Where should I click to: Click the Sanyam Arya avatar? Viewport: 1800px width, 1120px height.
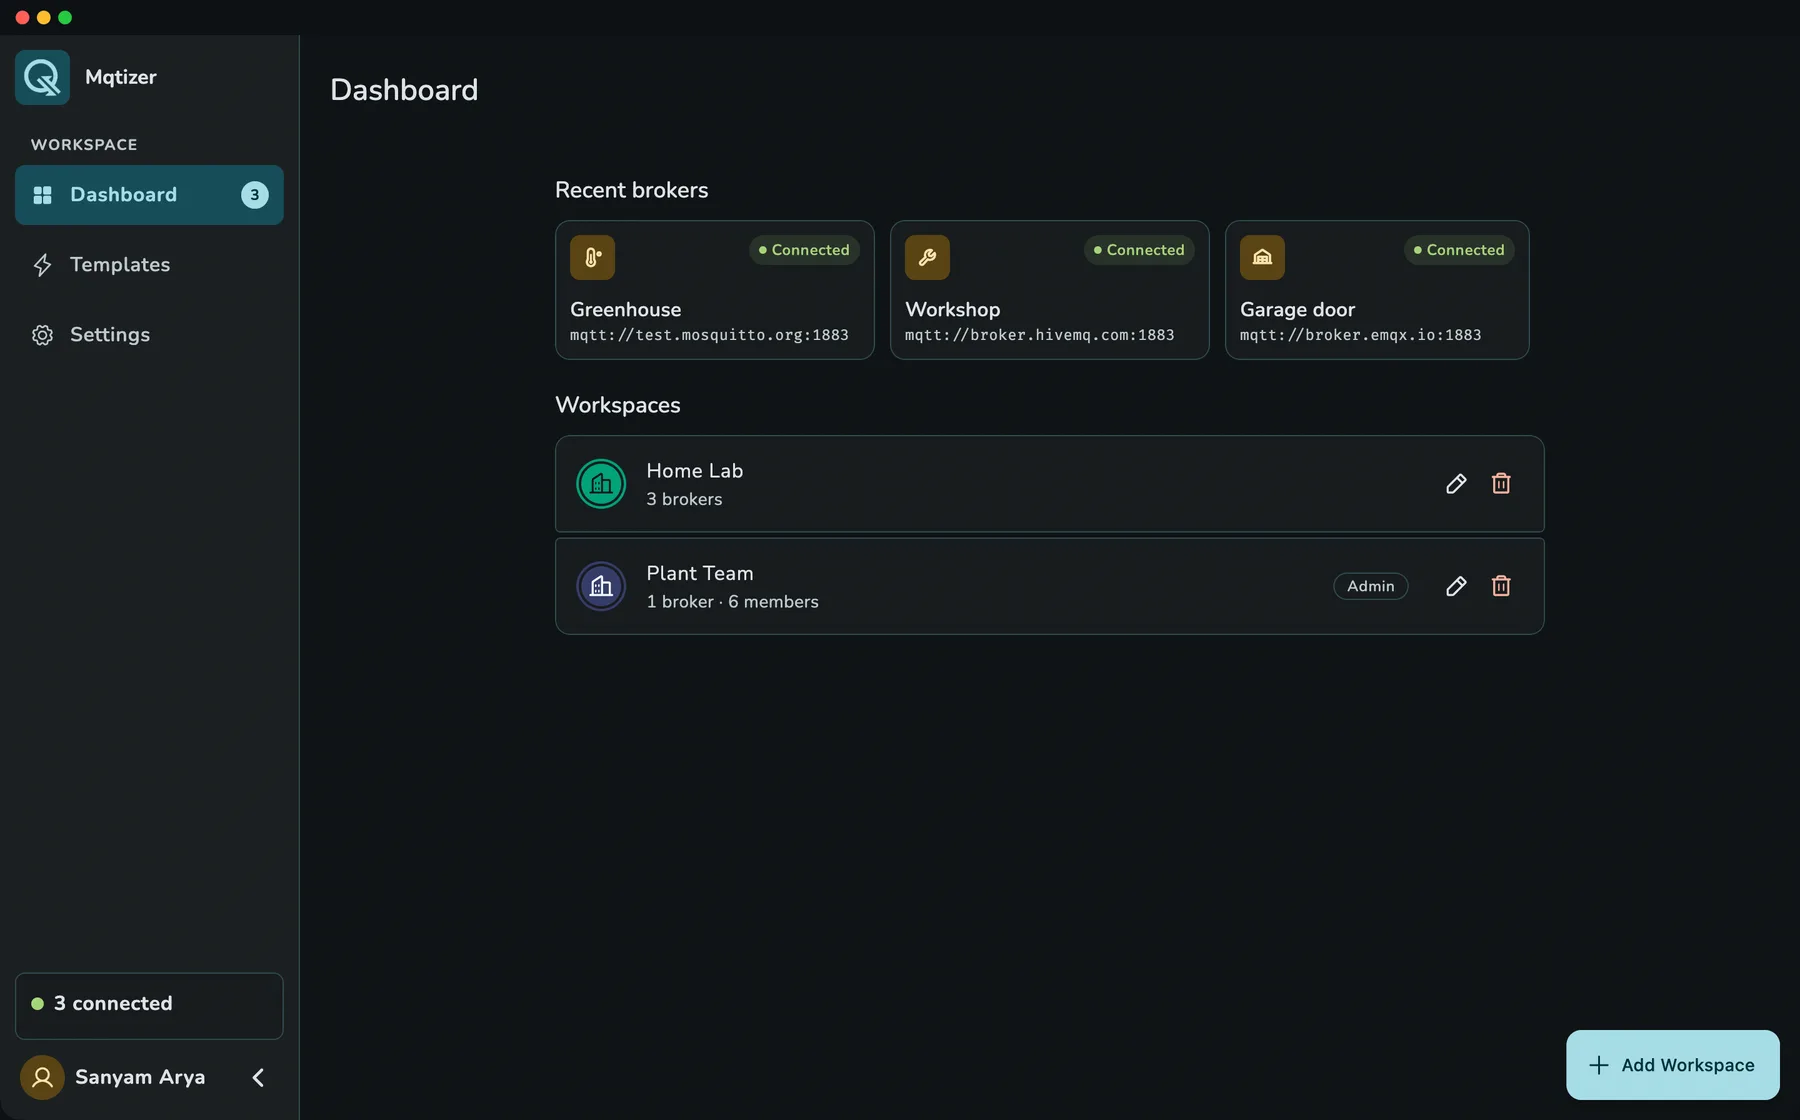coord(42,1077)
